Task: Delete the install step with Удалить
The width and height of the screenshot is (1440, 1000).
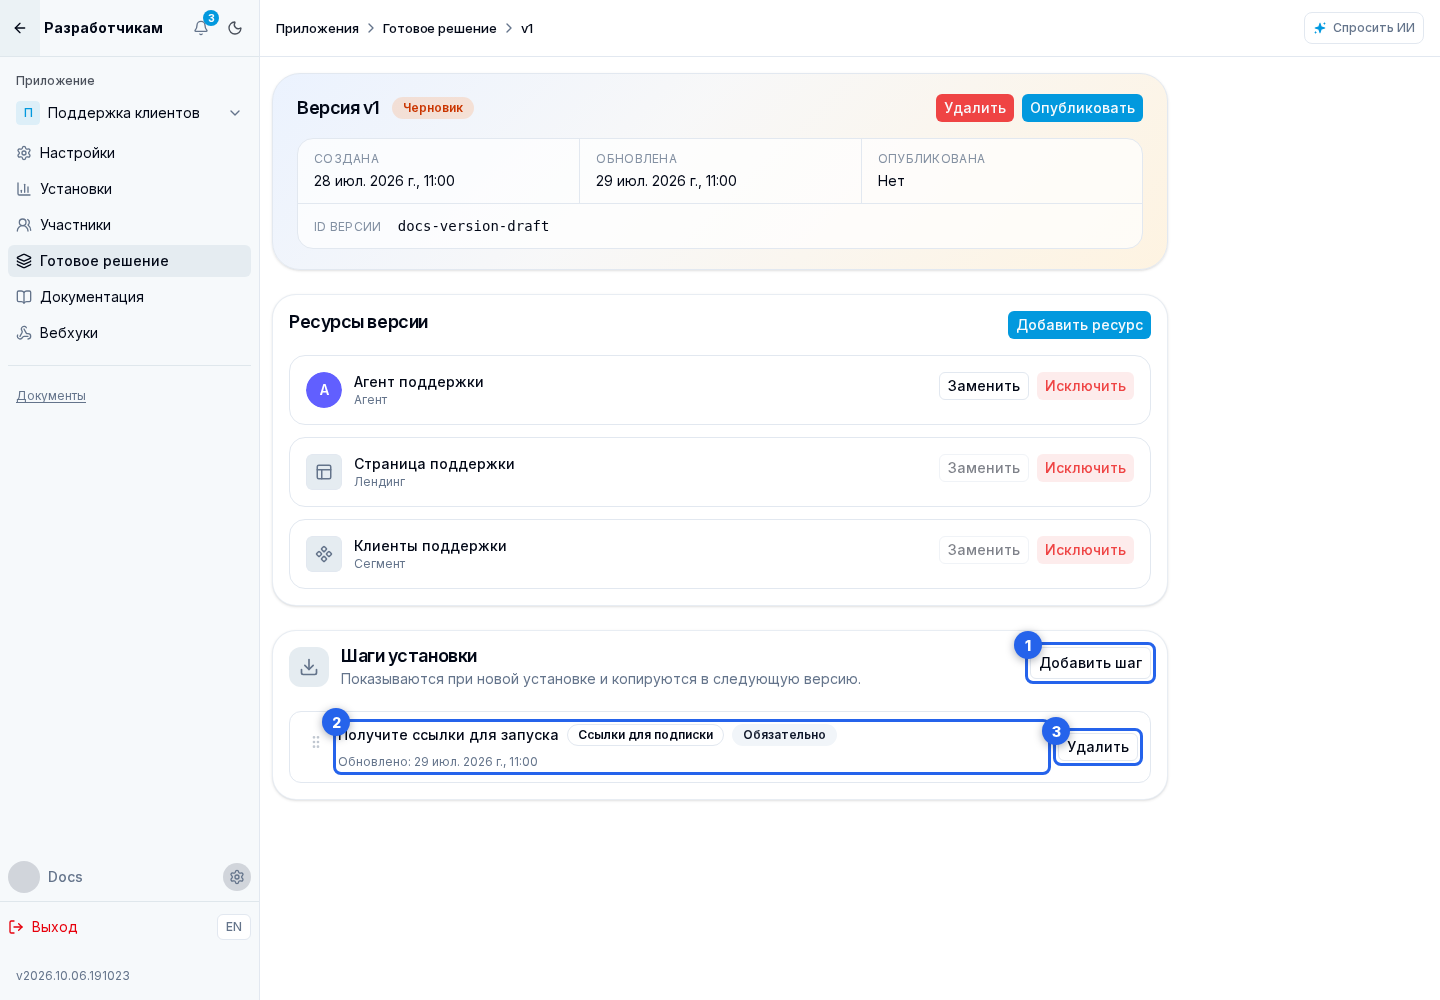Action: click(x=1098, y=747)
